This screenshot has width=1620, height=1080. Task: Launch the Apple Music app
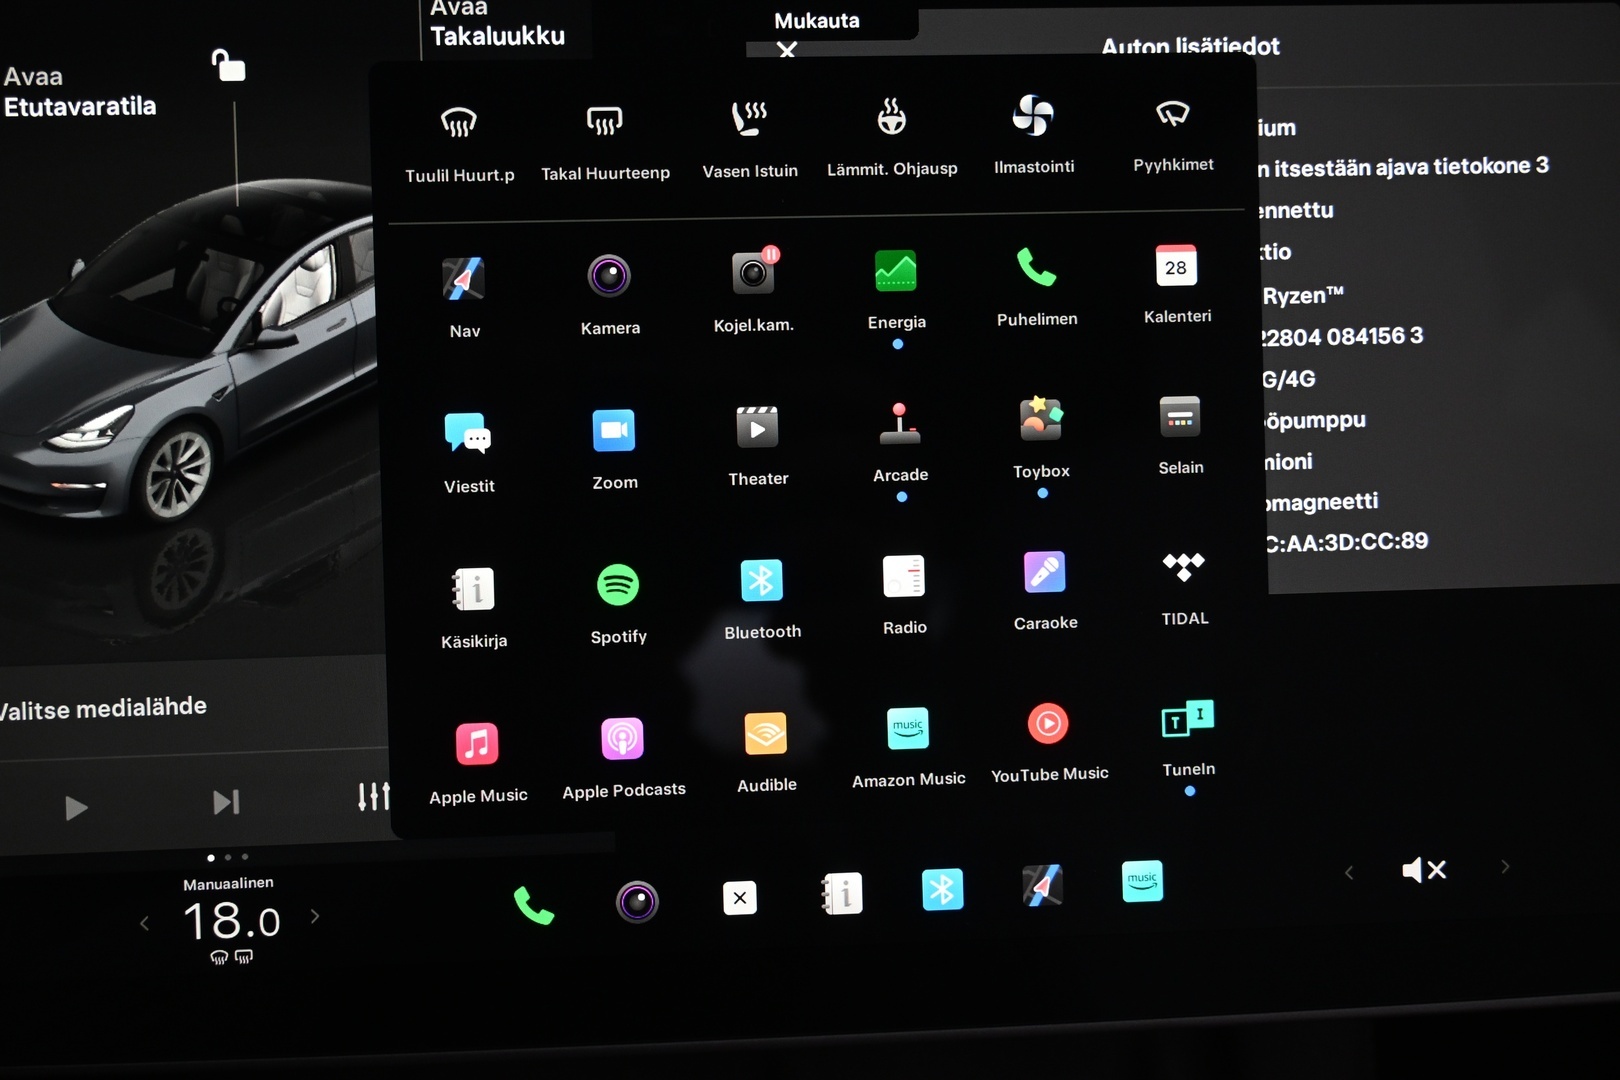tap(478, 764)
